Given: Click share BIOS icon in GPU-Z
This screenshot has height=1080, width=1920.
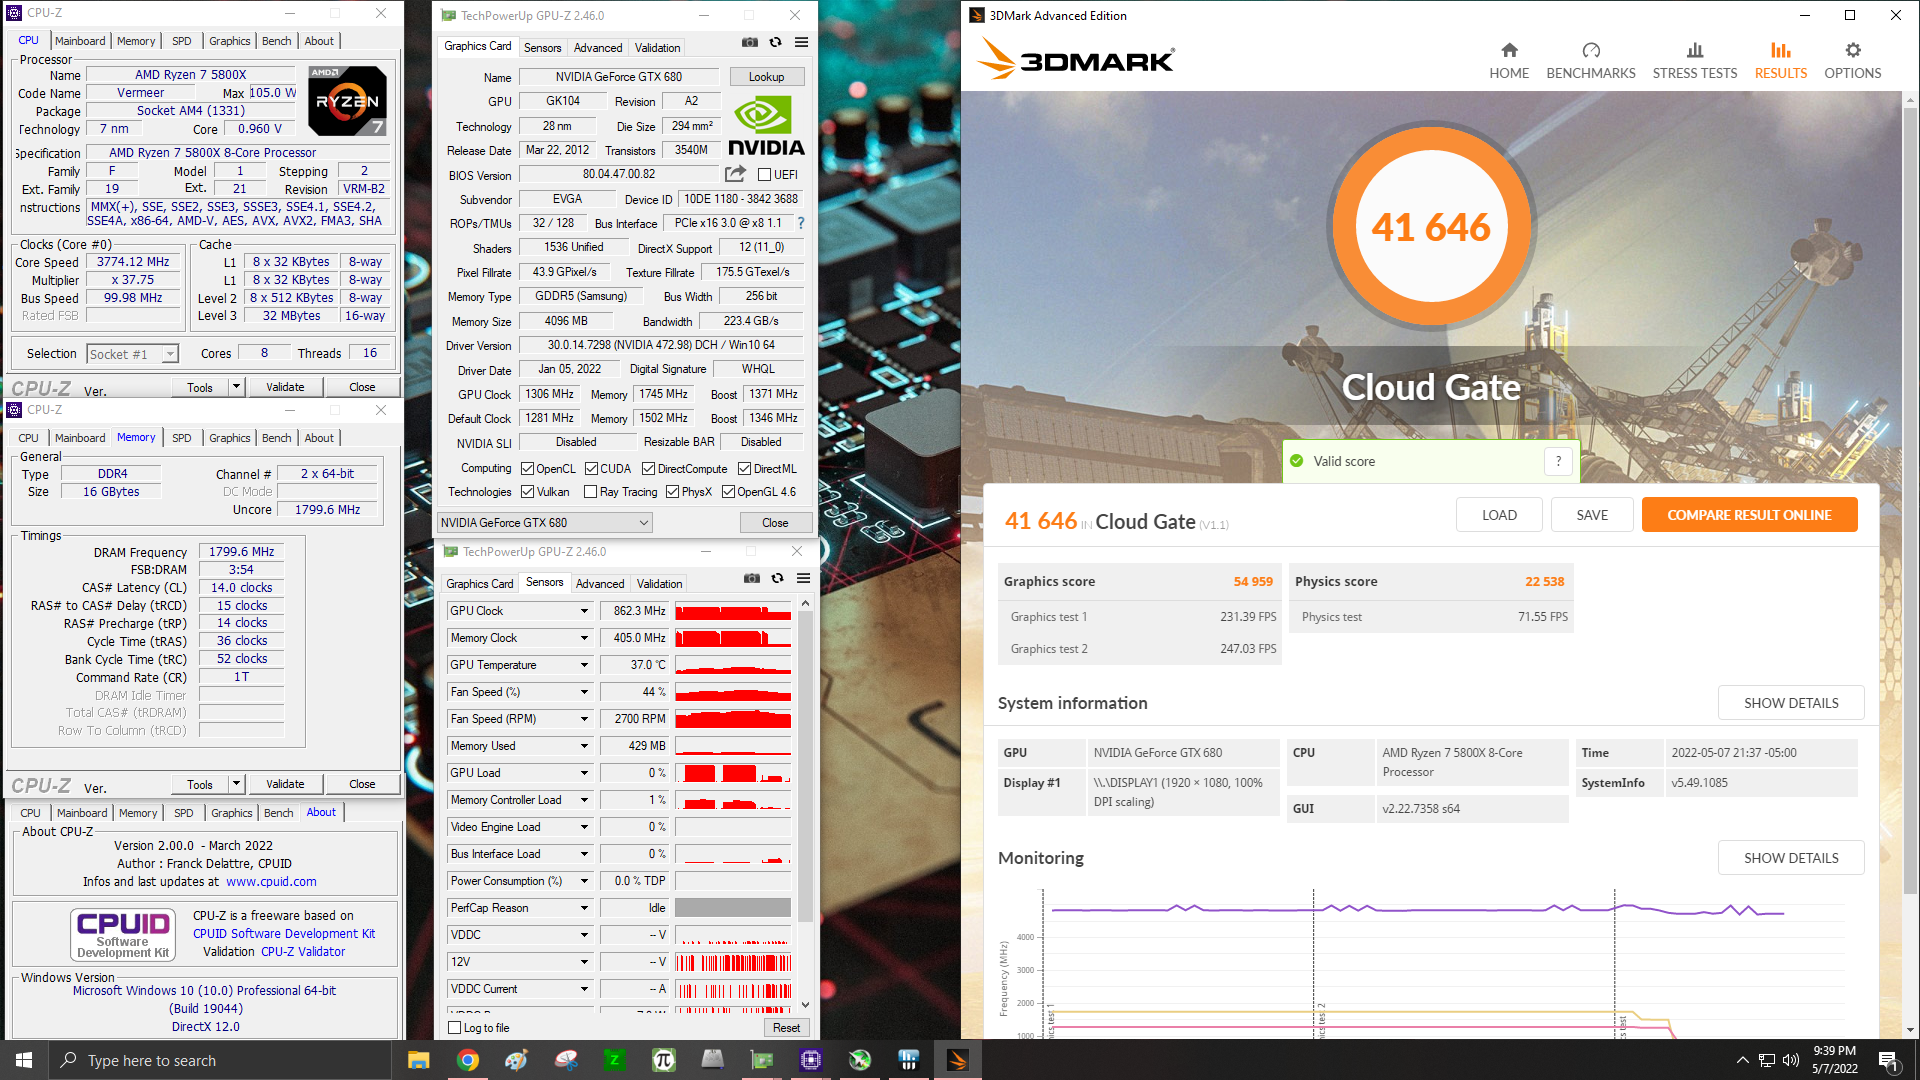Looking at the screenshot, I should 735,174.
